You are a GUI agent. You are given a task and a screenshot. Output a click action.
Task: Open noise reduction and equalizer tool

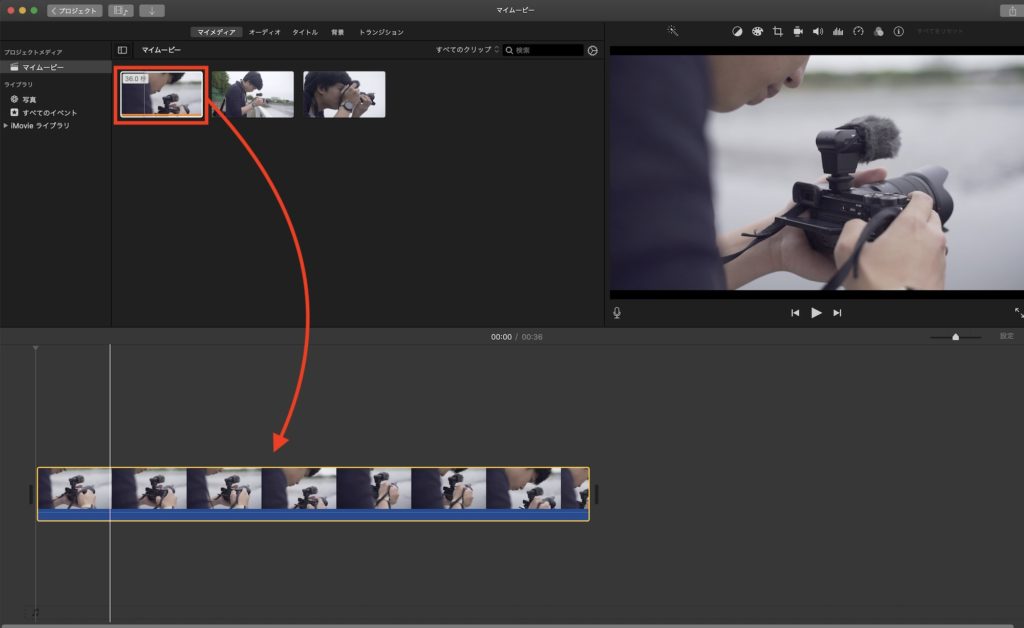pos(837,31)
